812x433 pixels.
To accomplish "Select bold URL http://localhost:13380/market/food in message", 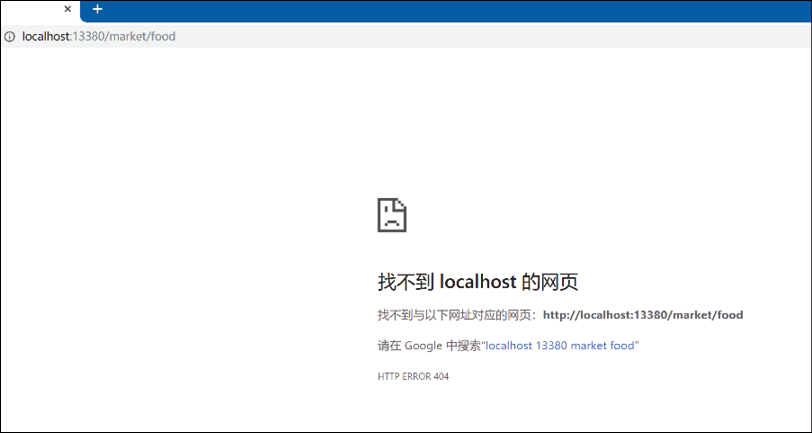I will 643,315.
